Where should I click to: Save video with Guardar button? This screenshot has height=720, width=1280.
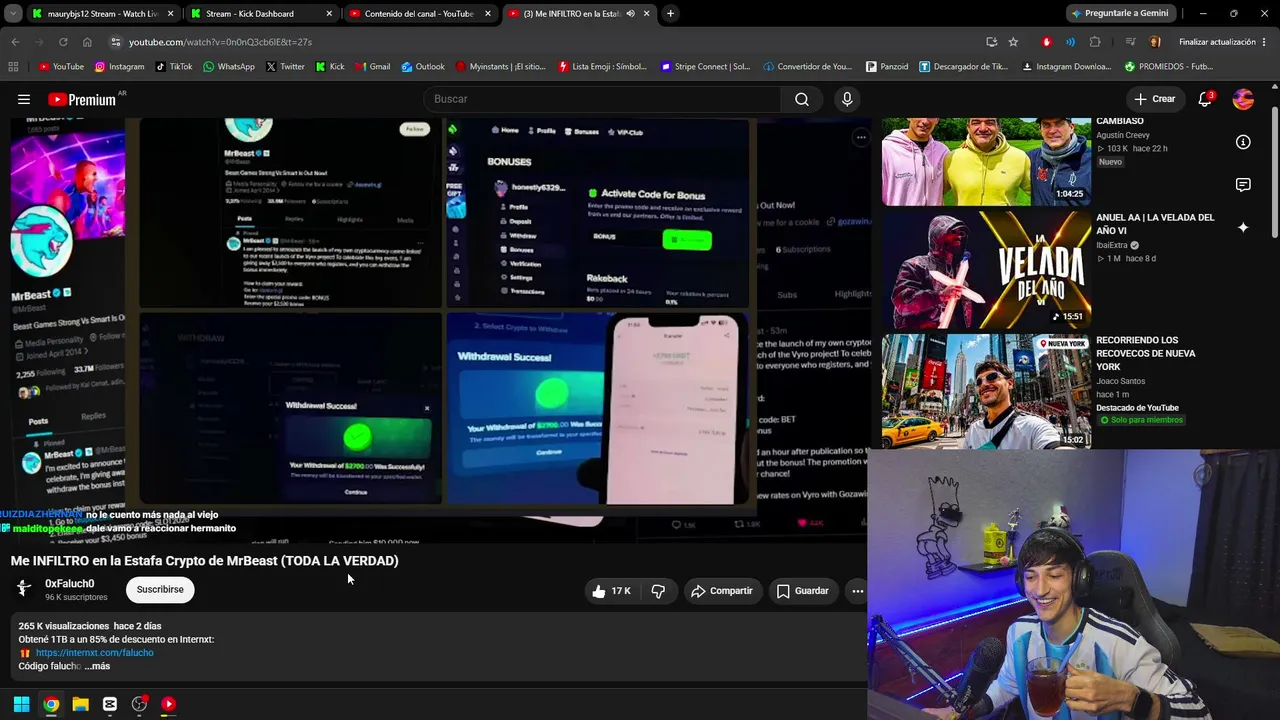[802, 591]
